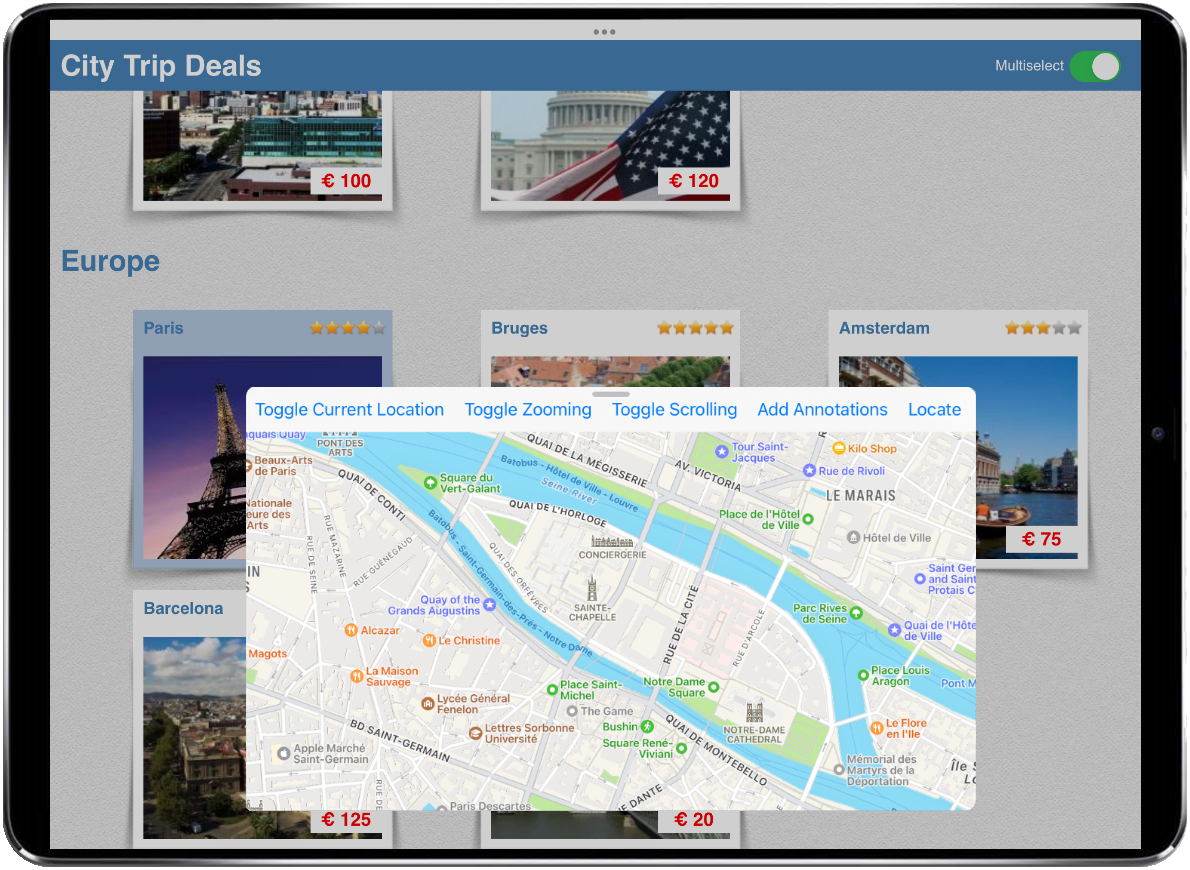Tap the Notre-Dame Cathedral map icon
This screenshot has width=1190, height=870.
click(x=754, y=712)
